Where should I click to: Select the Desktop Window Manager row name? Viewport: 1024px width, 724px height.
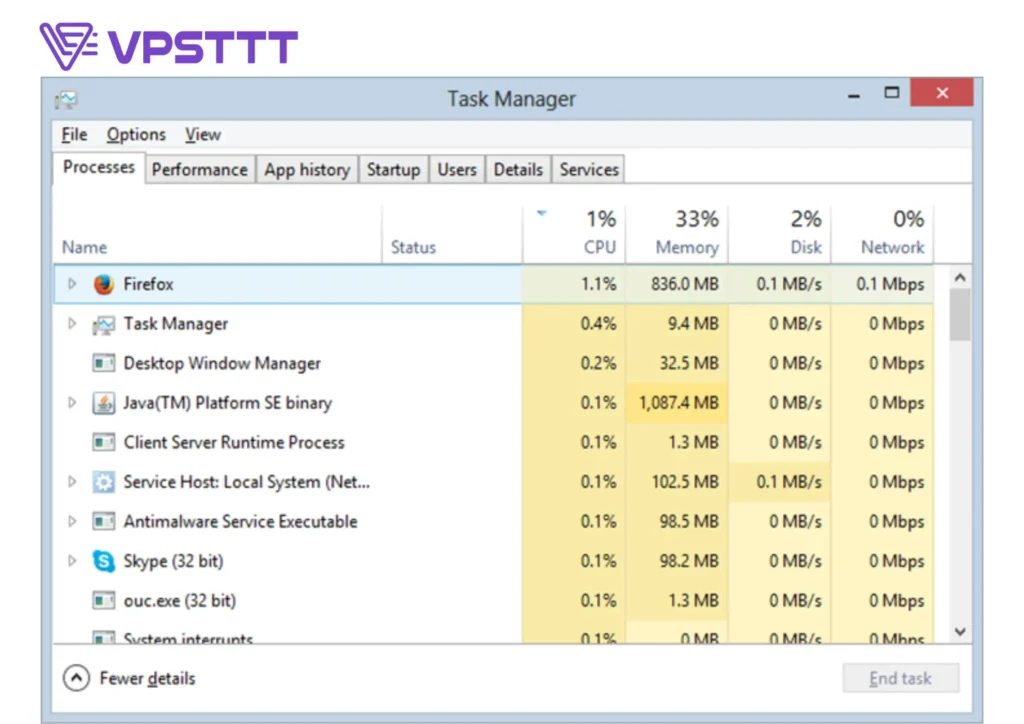(222, 364)
